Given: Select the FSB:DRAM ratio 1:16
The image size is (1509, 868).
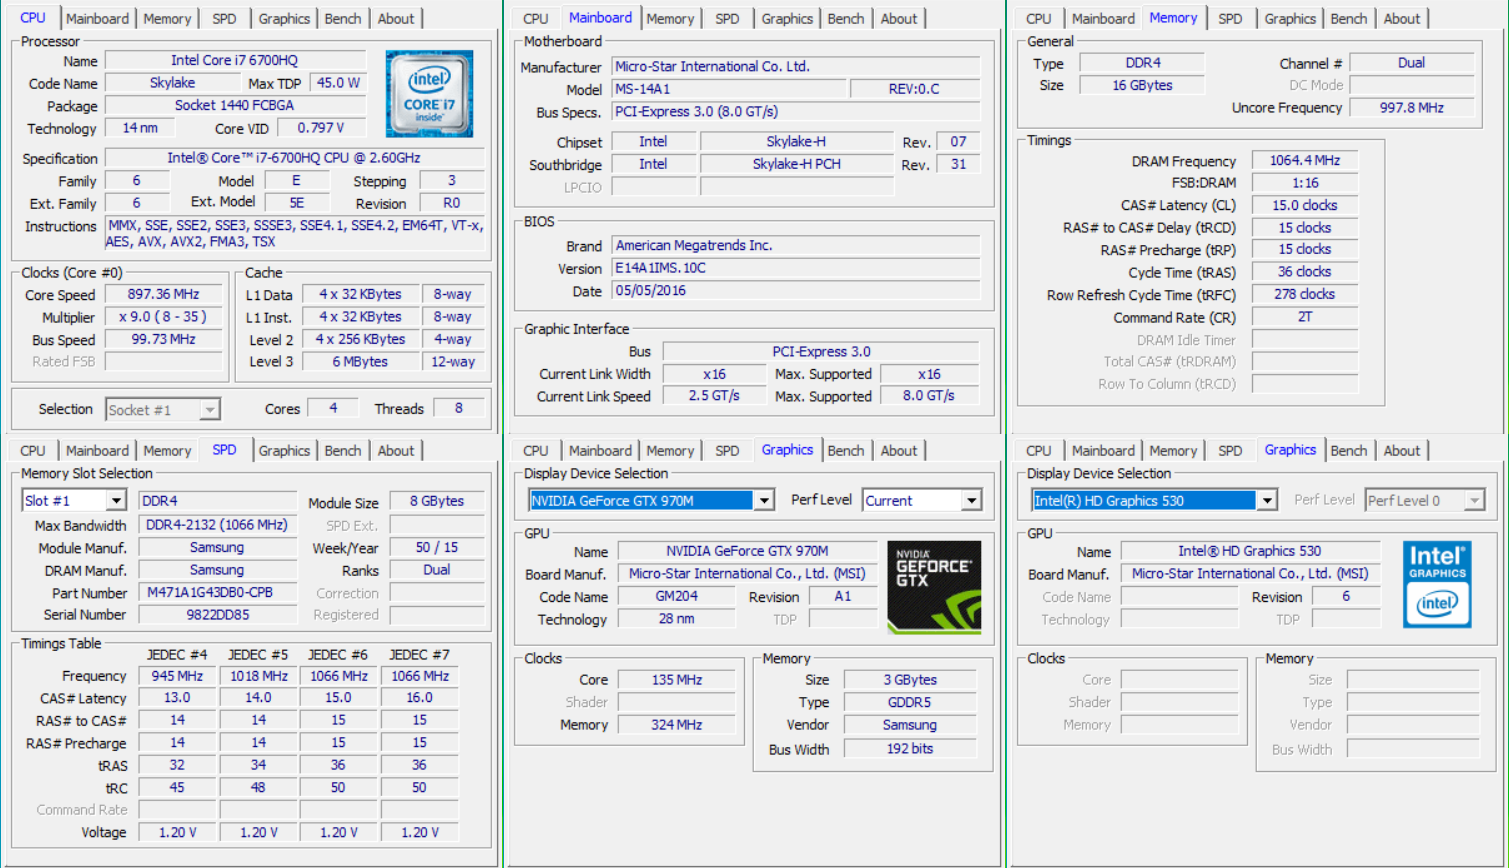Looking at the screenshot, I should coord(1305,183).
